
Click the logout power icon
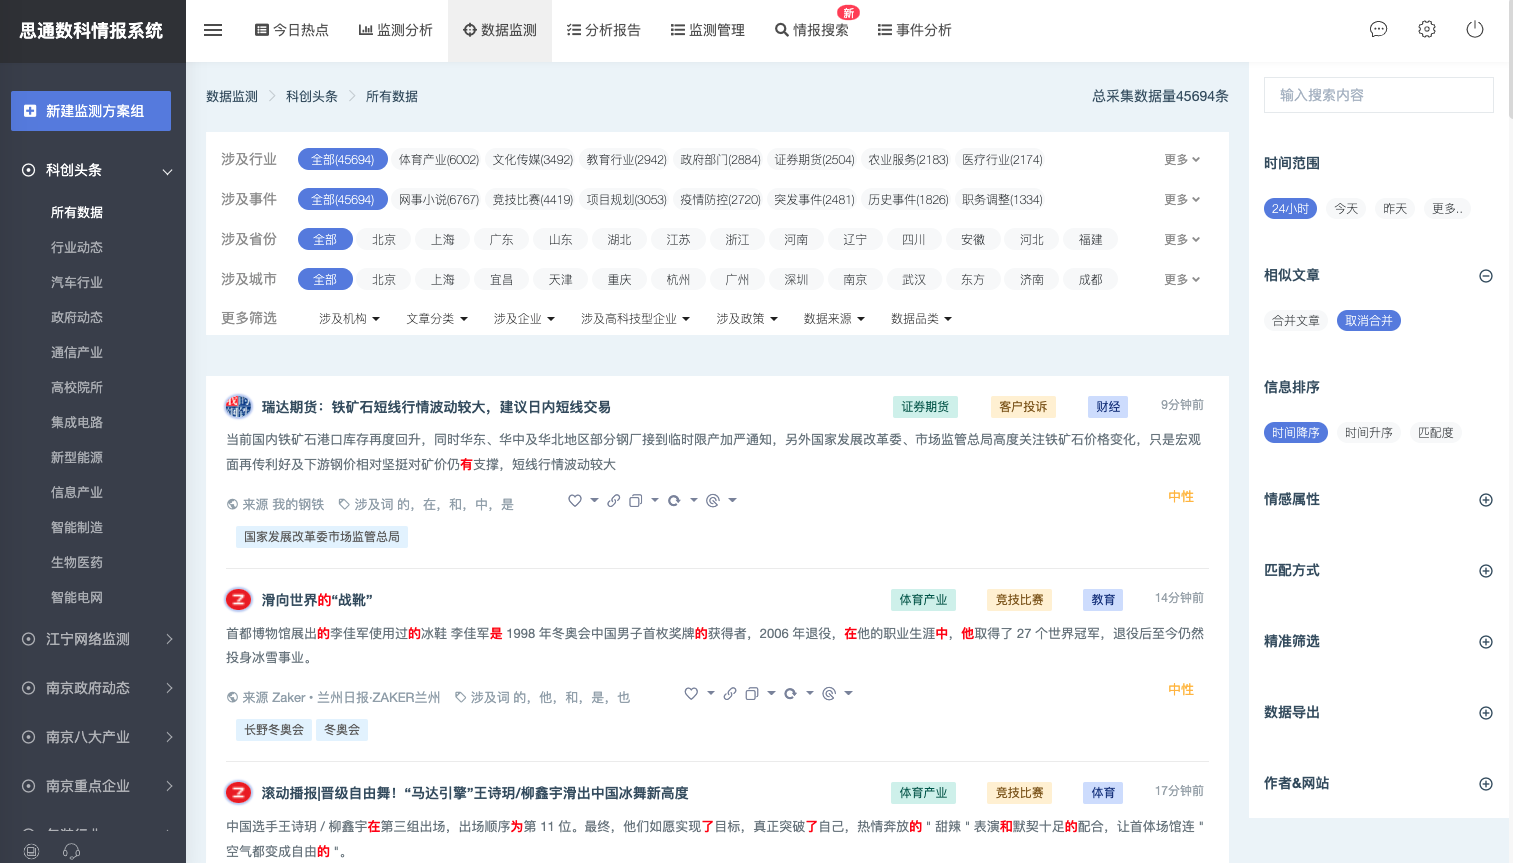pos(1475,29)
